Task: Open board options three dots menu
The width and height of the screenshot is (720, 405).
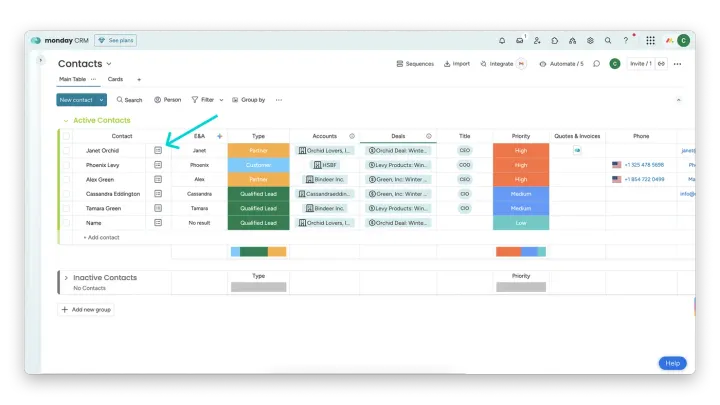Action: click(x=677, y=64)
